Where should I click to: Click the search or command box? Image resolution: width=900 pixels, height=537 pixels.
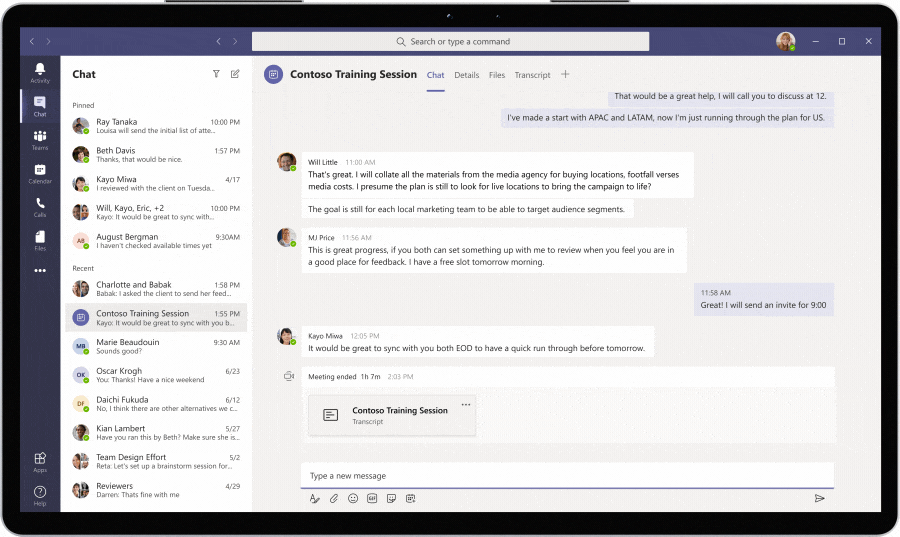coord(450,42)
